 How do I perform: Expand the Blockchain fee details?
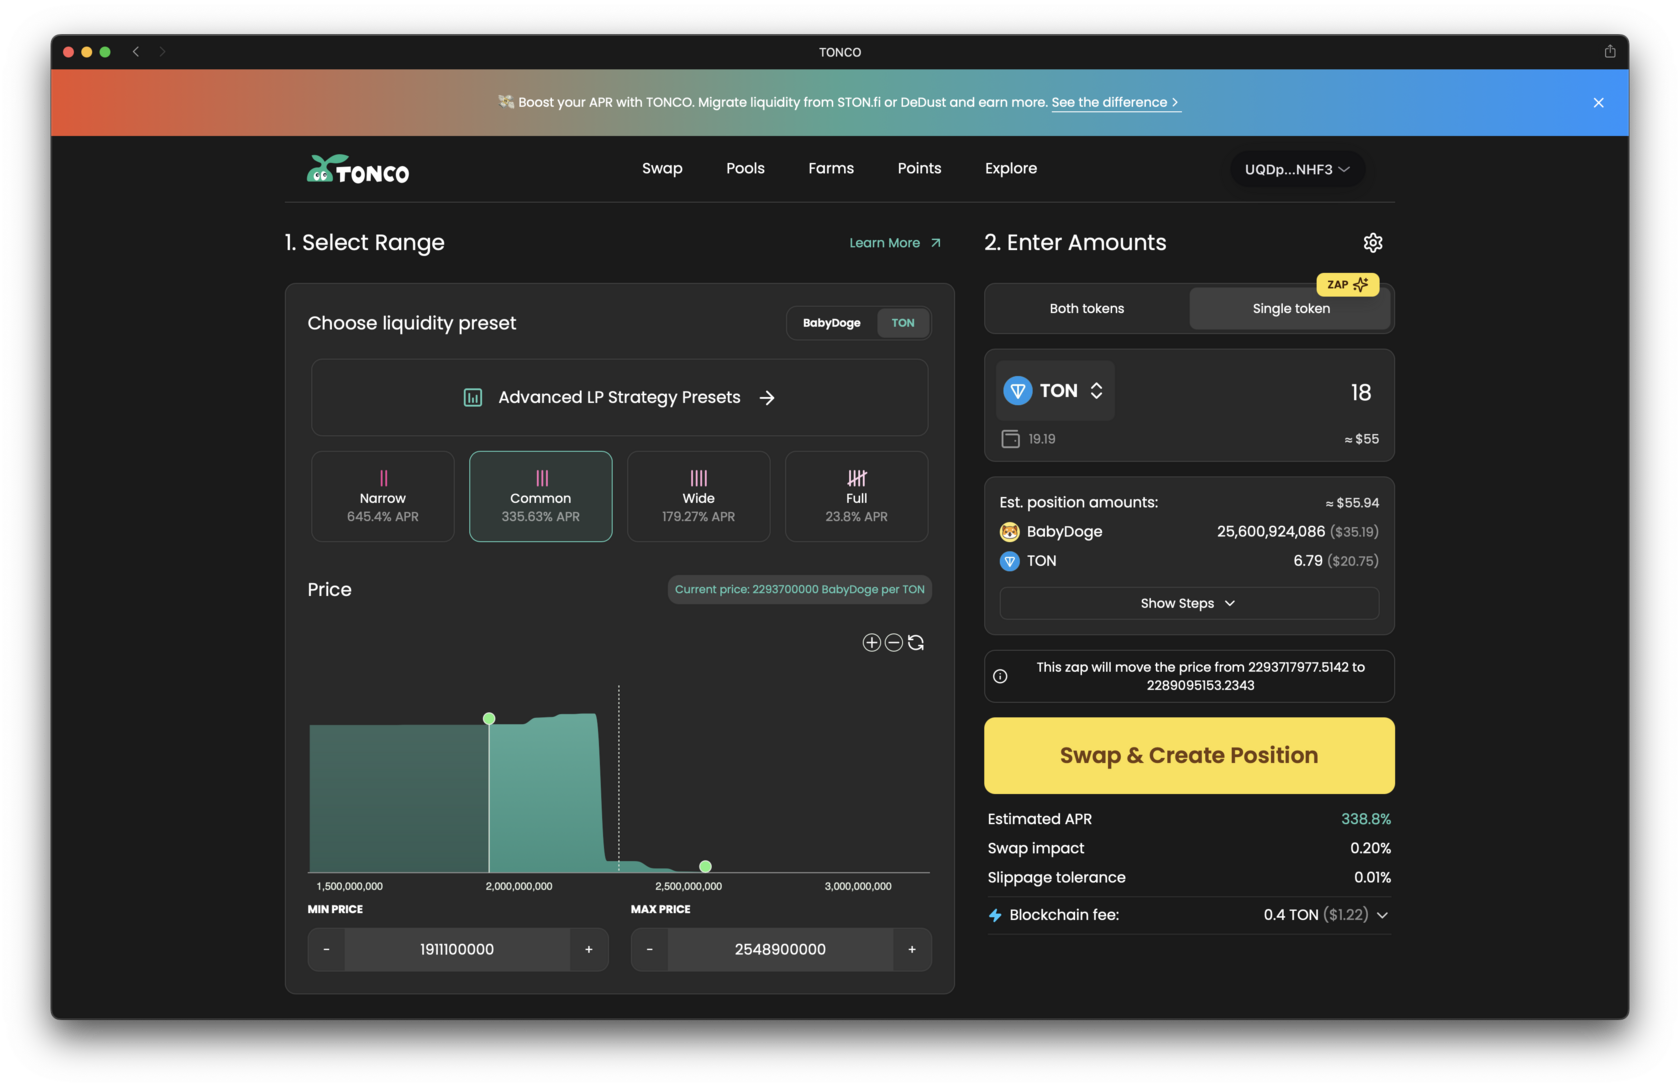[1383, 915]
